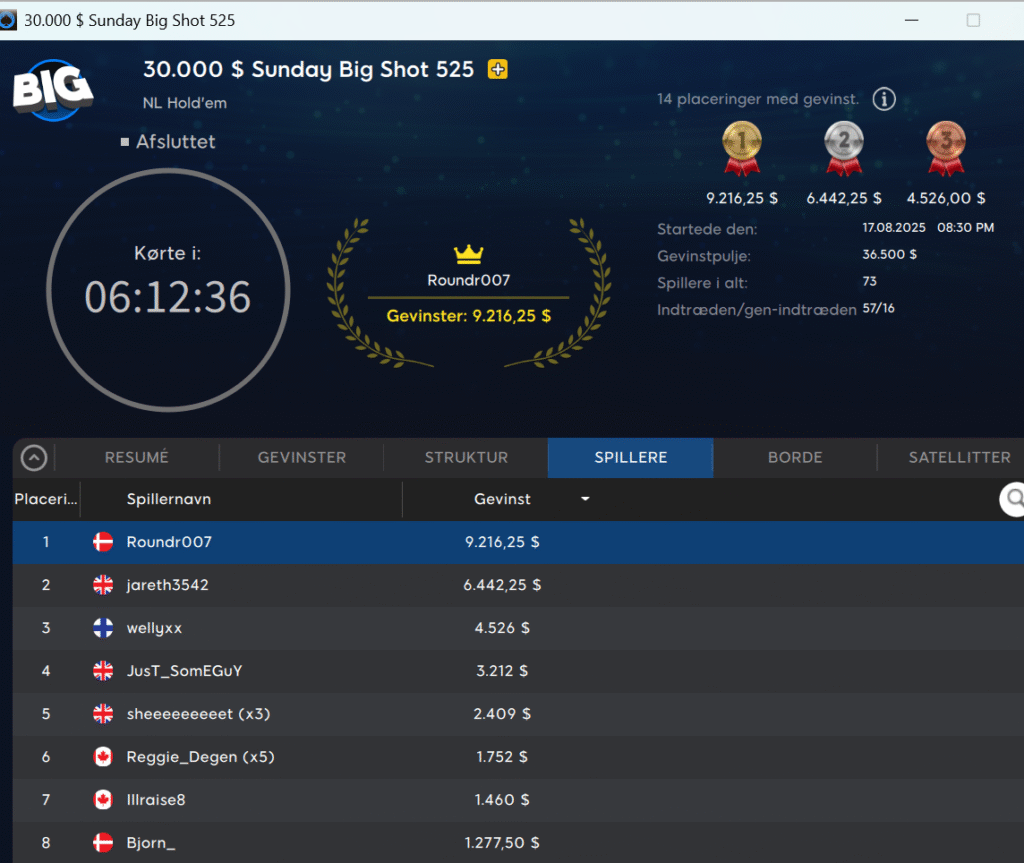Click the gold first place medal
Viewport: 1024px width, 863px height.
pos(741,145)
